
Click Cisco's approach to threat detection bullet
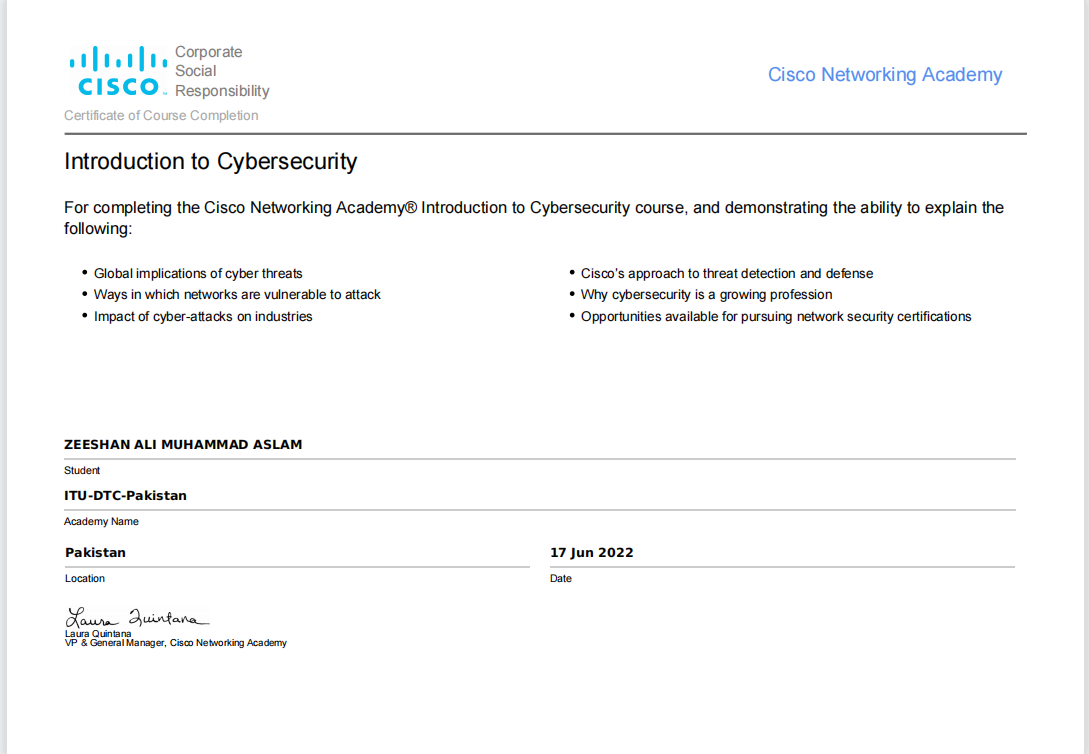click(x=726, y=274)
